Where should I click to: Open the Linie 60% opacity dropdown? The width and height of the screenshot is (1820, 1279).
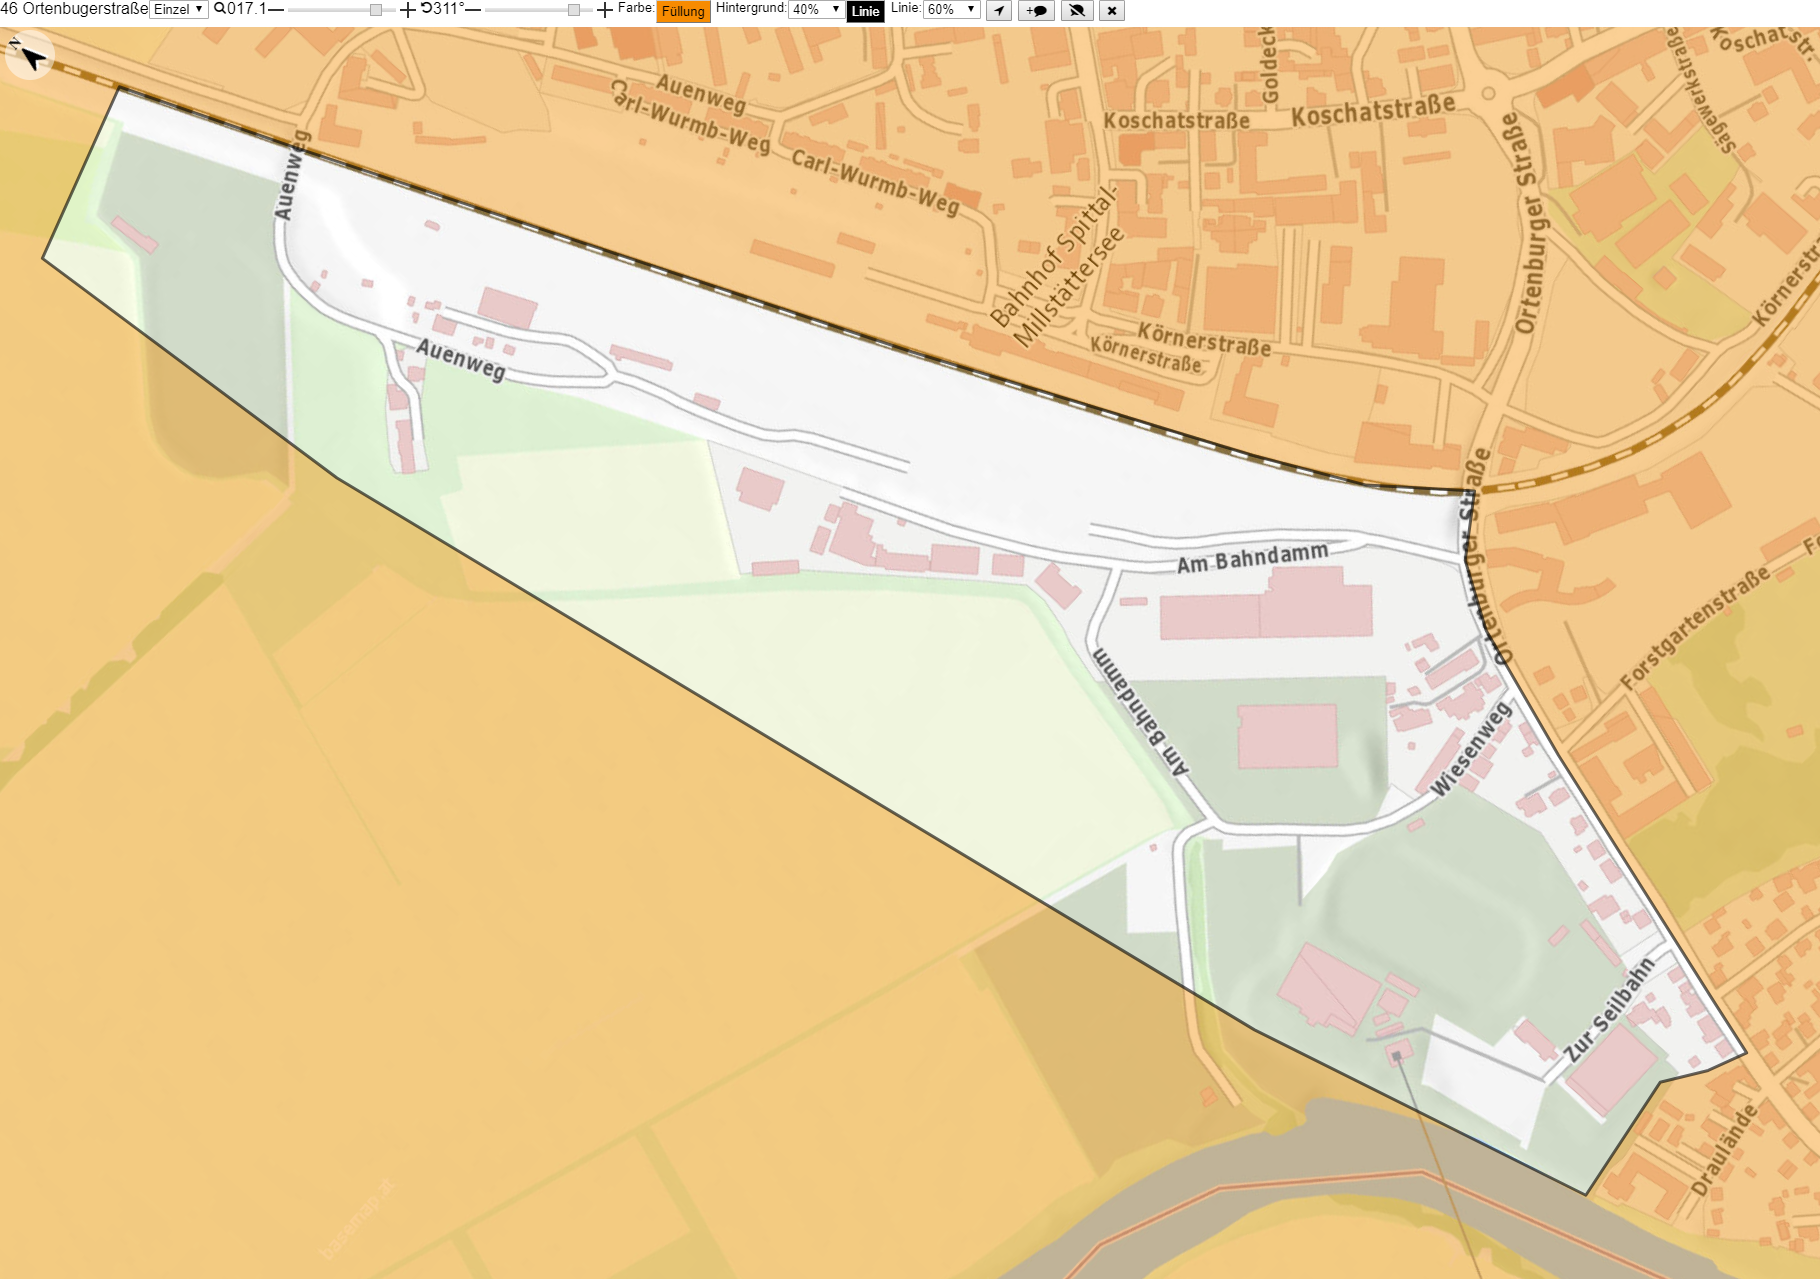tap(951, 9)
